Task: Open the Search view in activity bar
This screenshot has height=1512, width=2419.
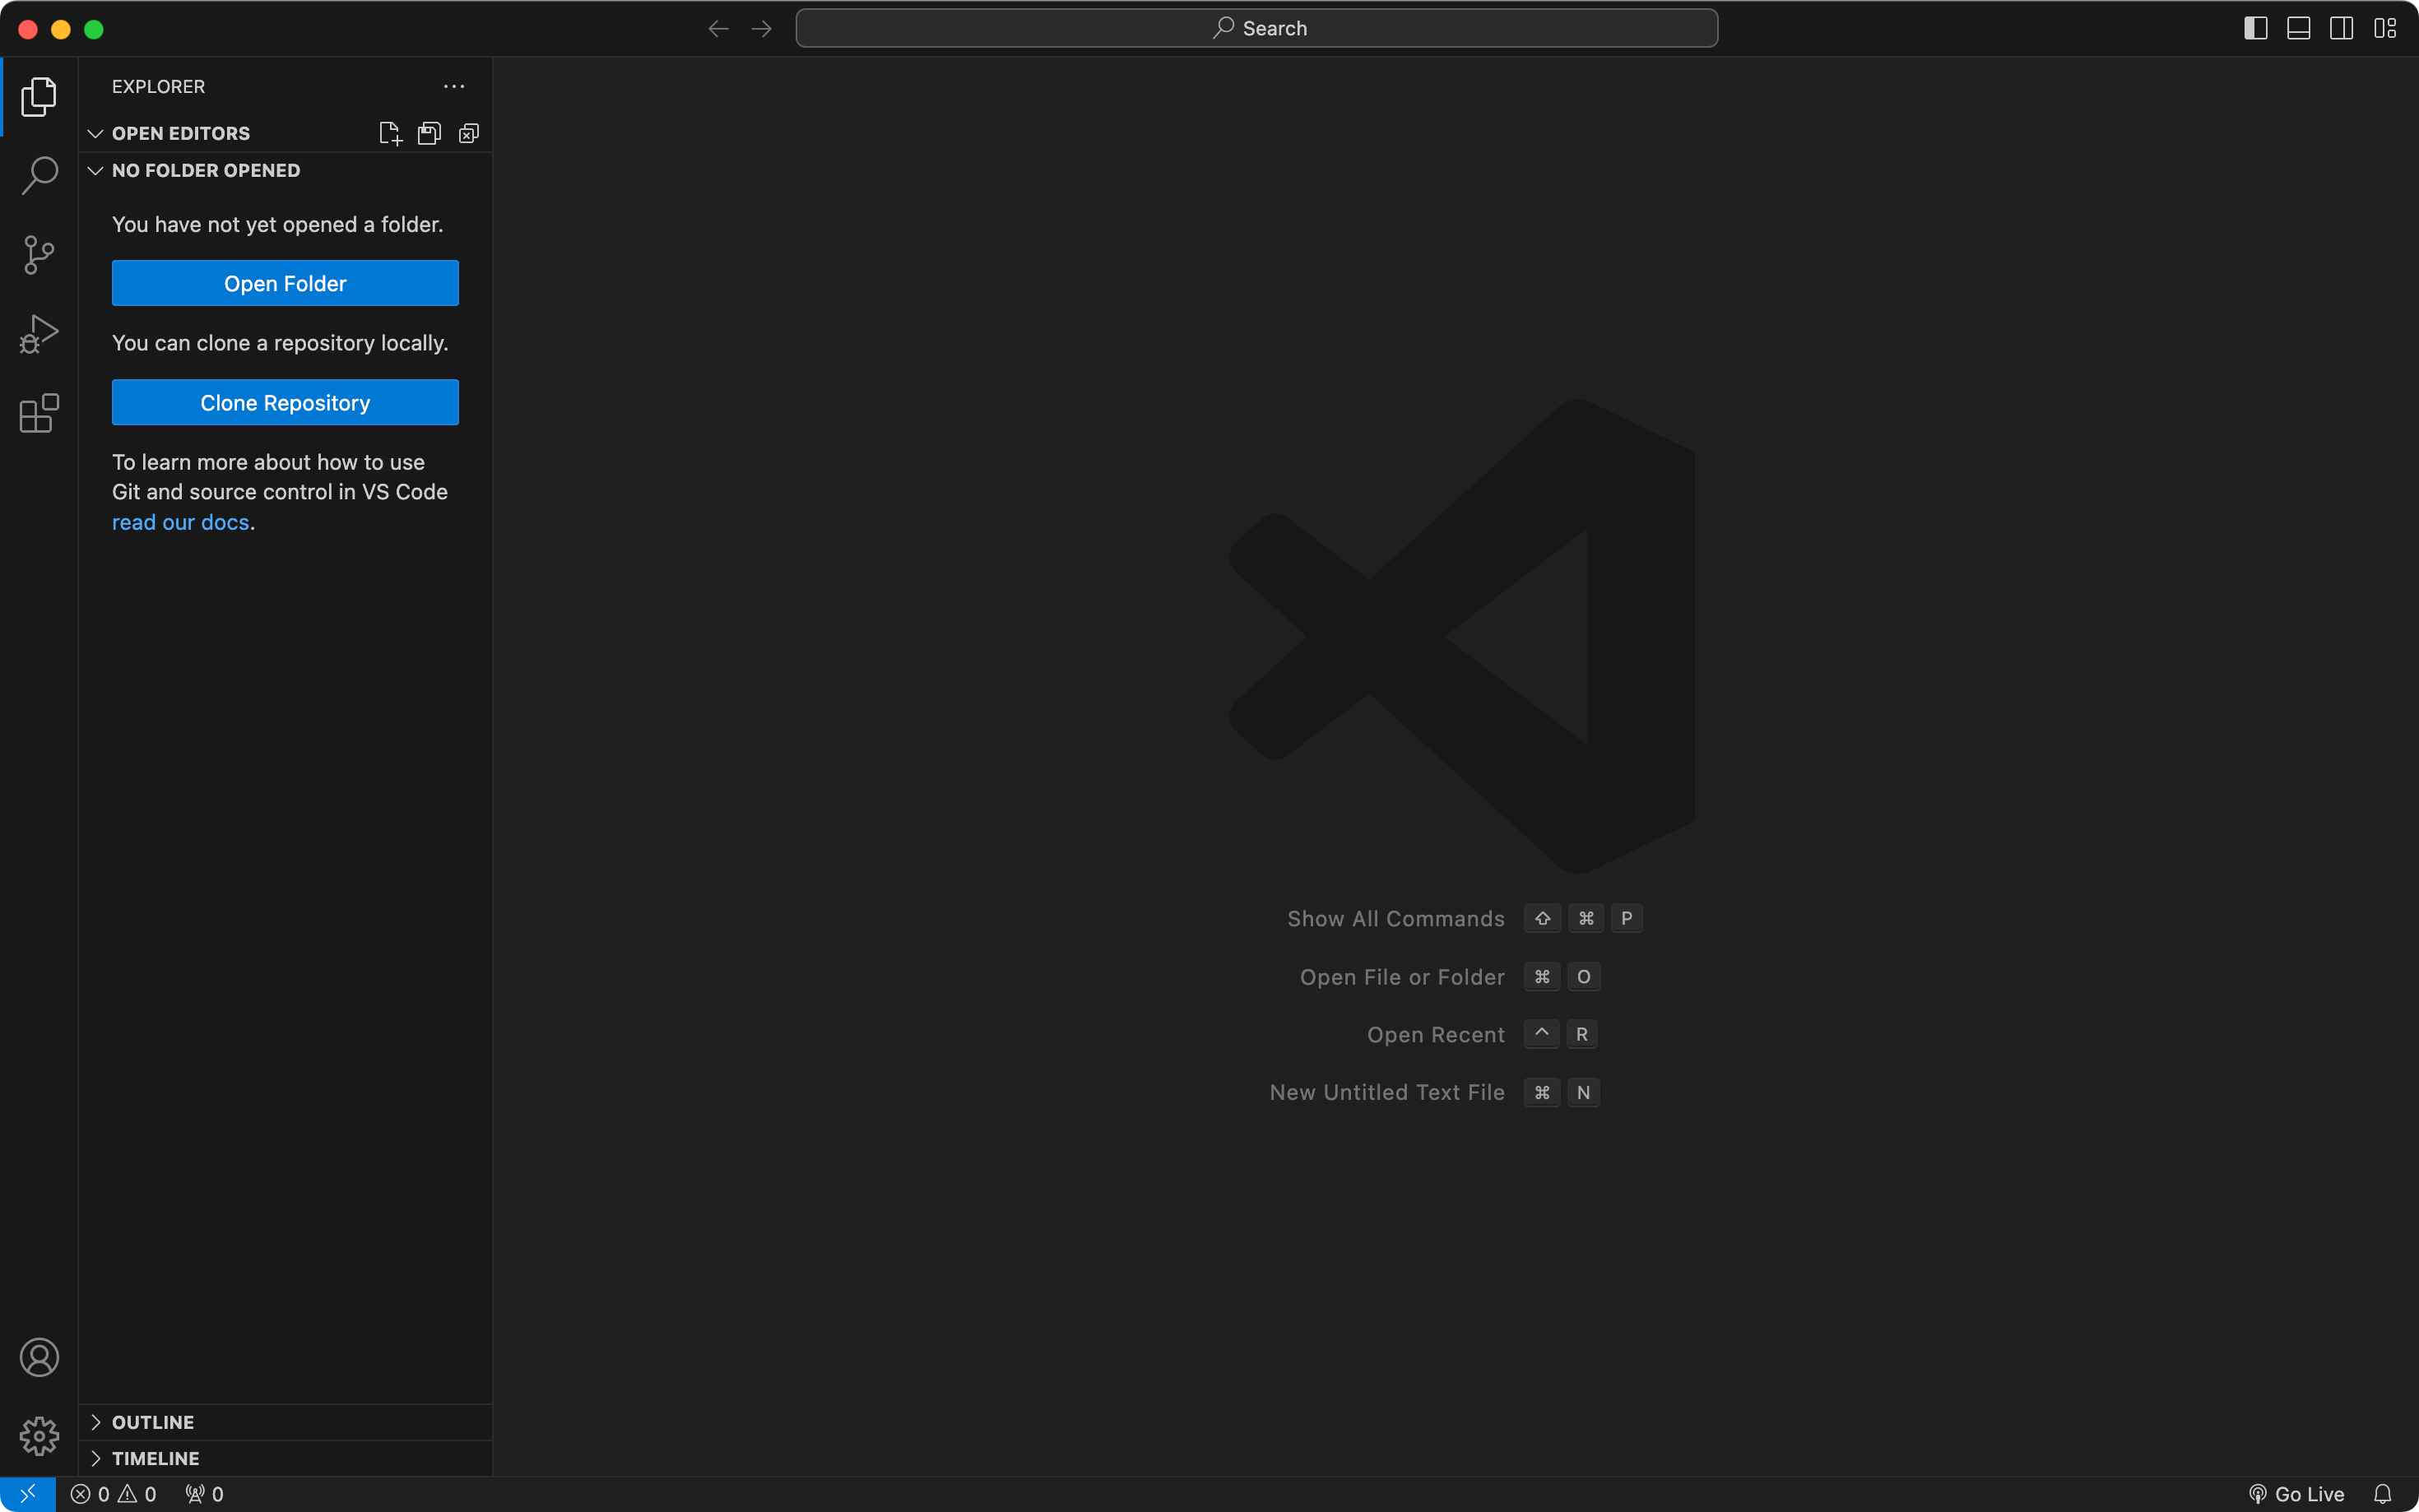Action: tap(39, 175)
